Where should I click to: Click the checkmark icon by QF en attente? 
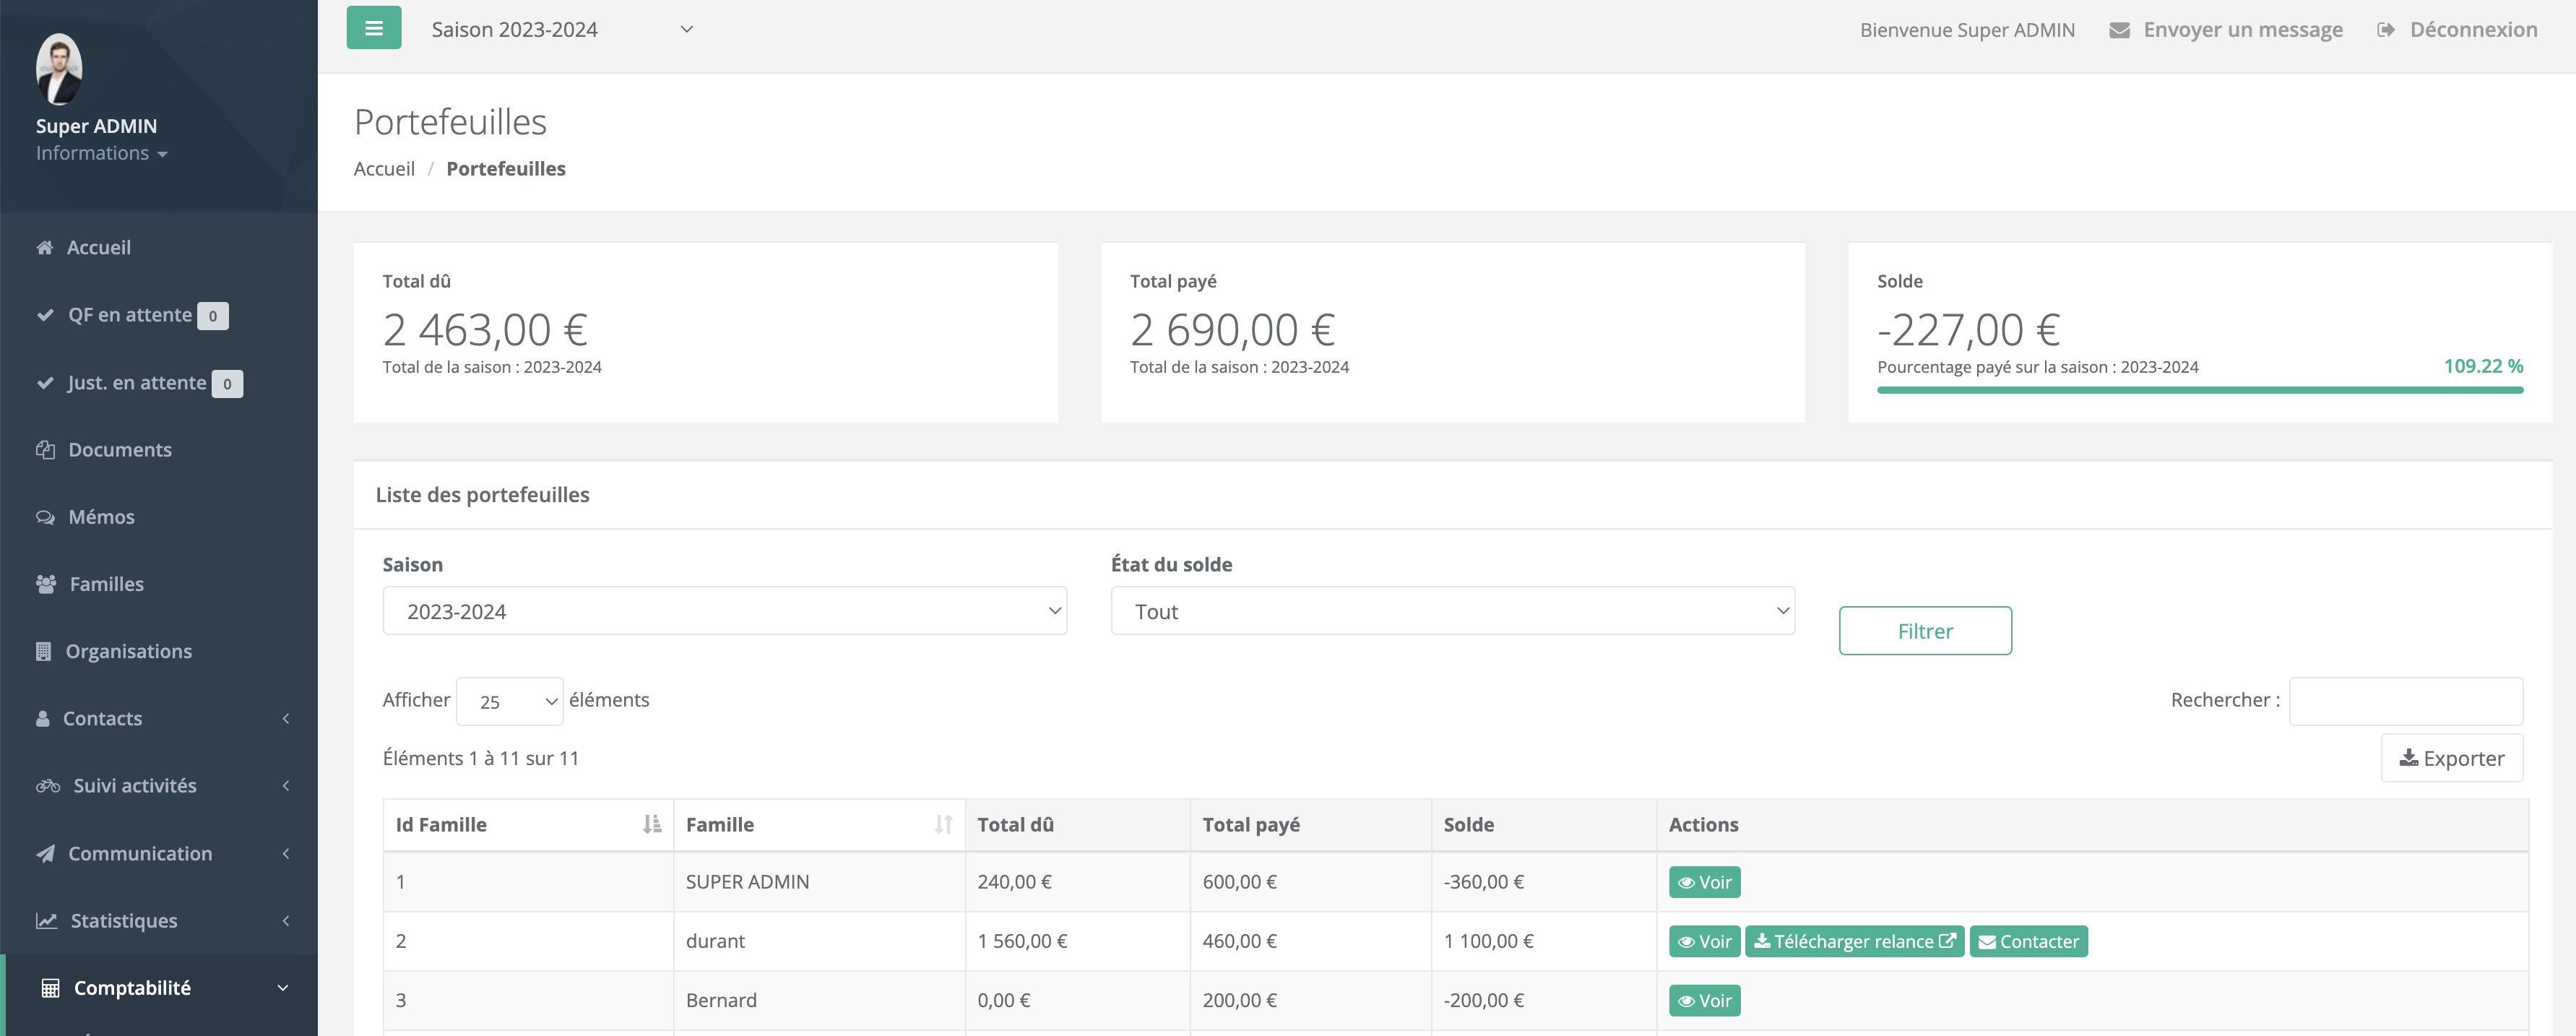[45, 315]
